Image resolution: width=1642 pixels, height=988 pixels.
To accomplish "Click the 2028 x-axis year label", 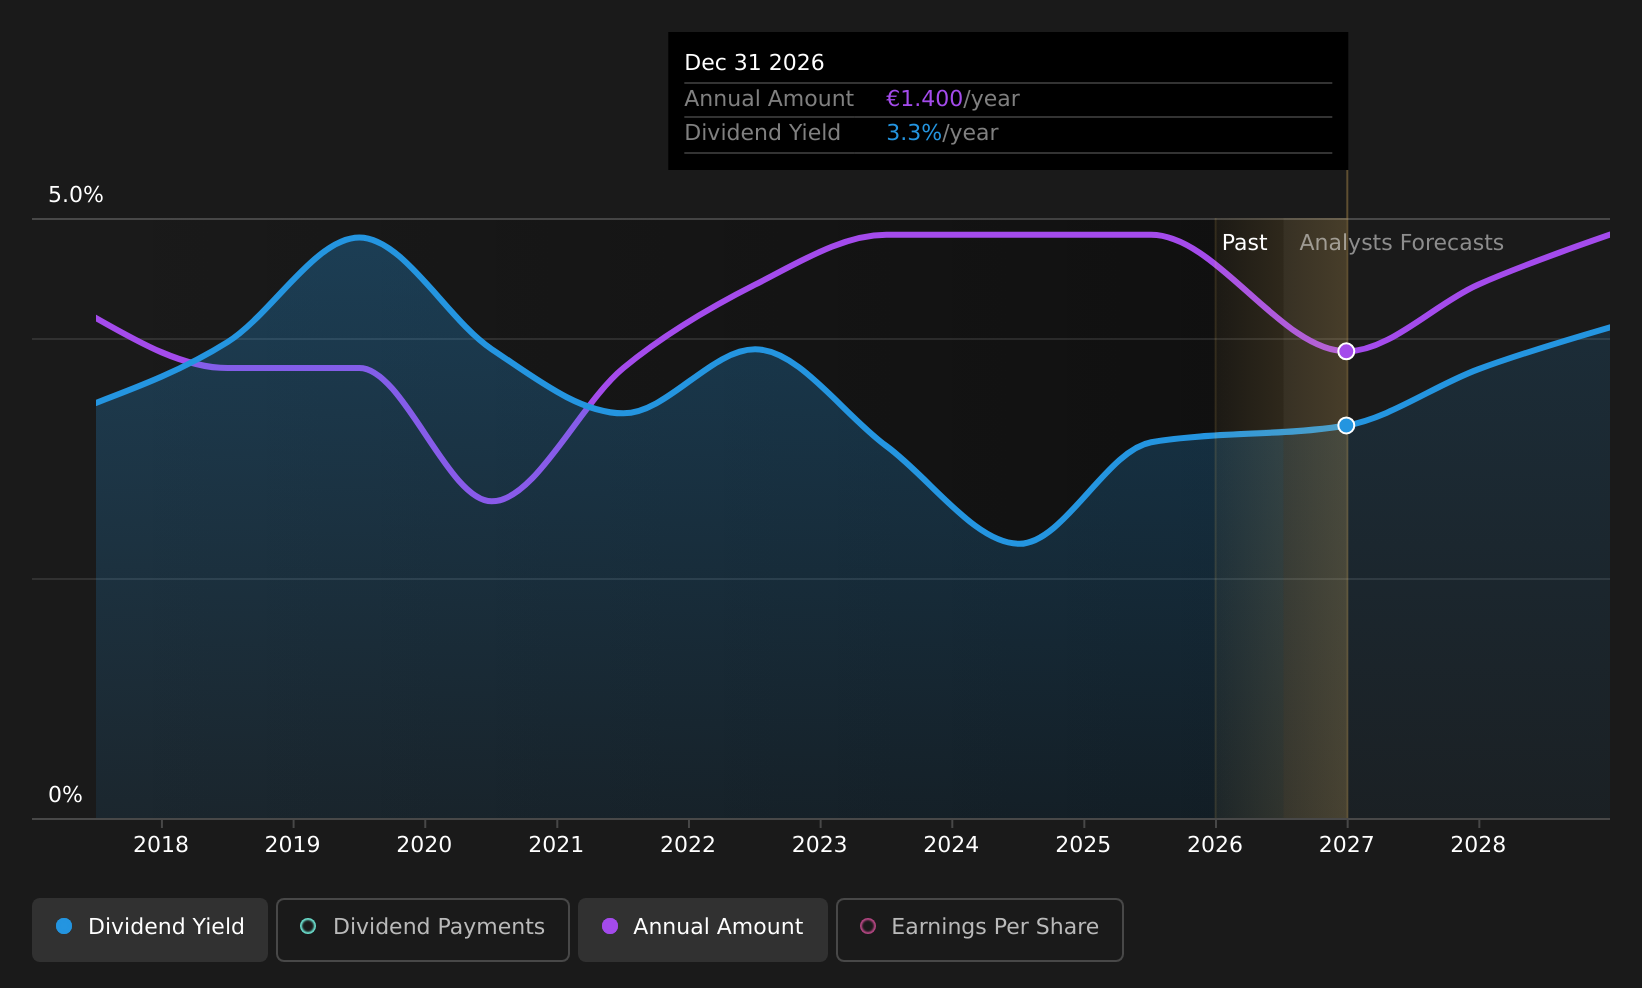I will click(x=1478, y=845).
